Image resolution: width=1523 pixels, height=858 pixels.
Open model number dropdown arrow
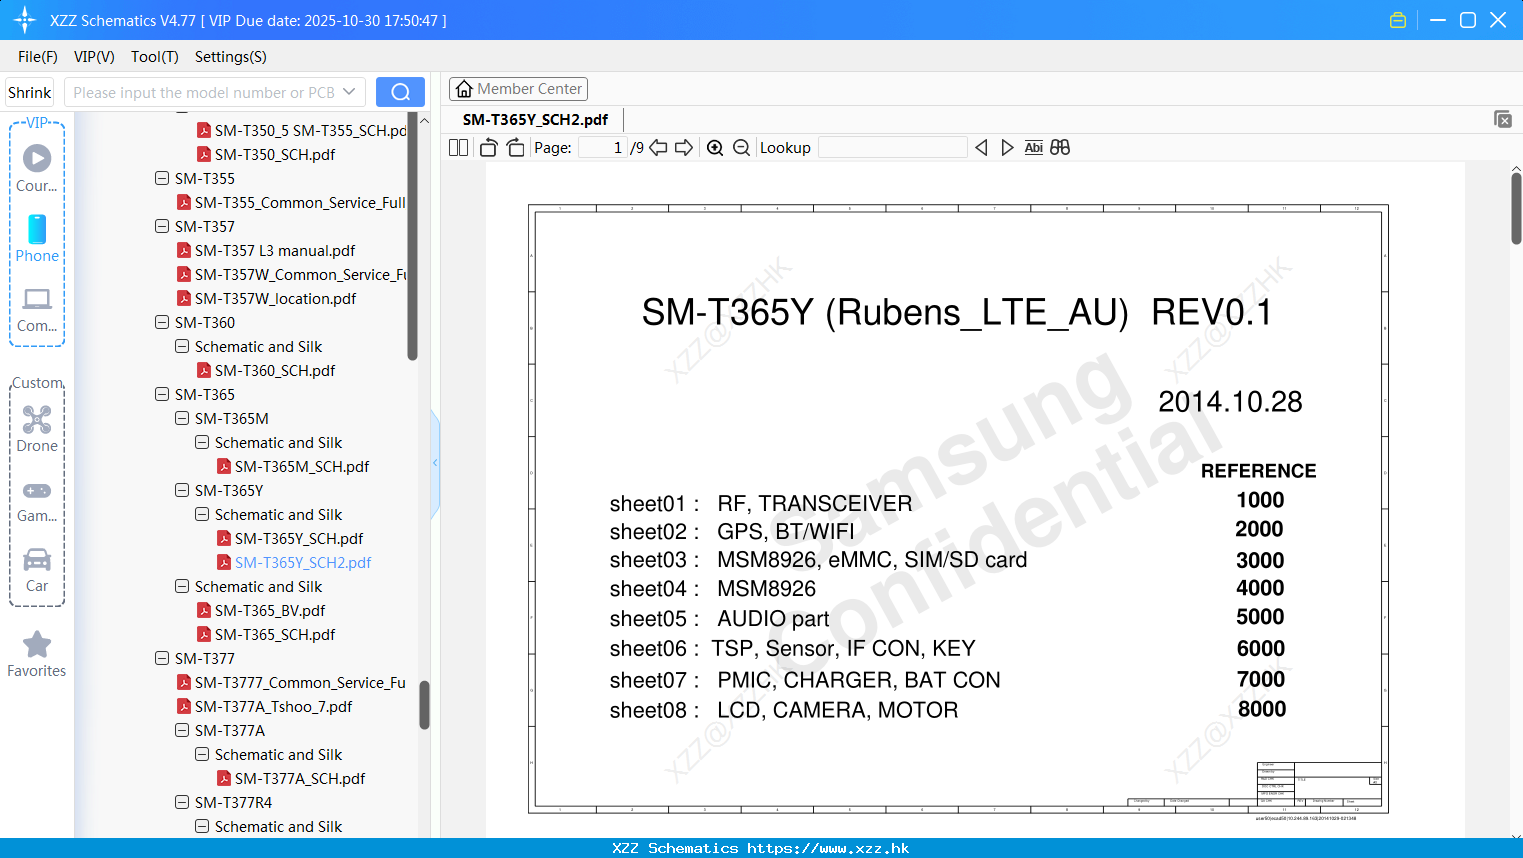[x=349, y=92]
